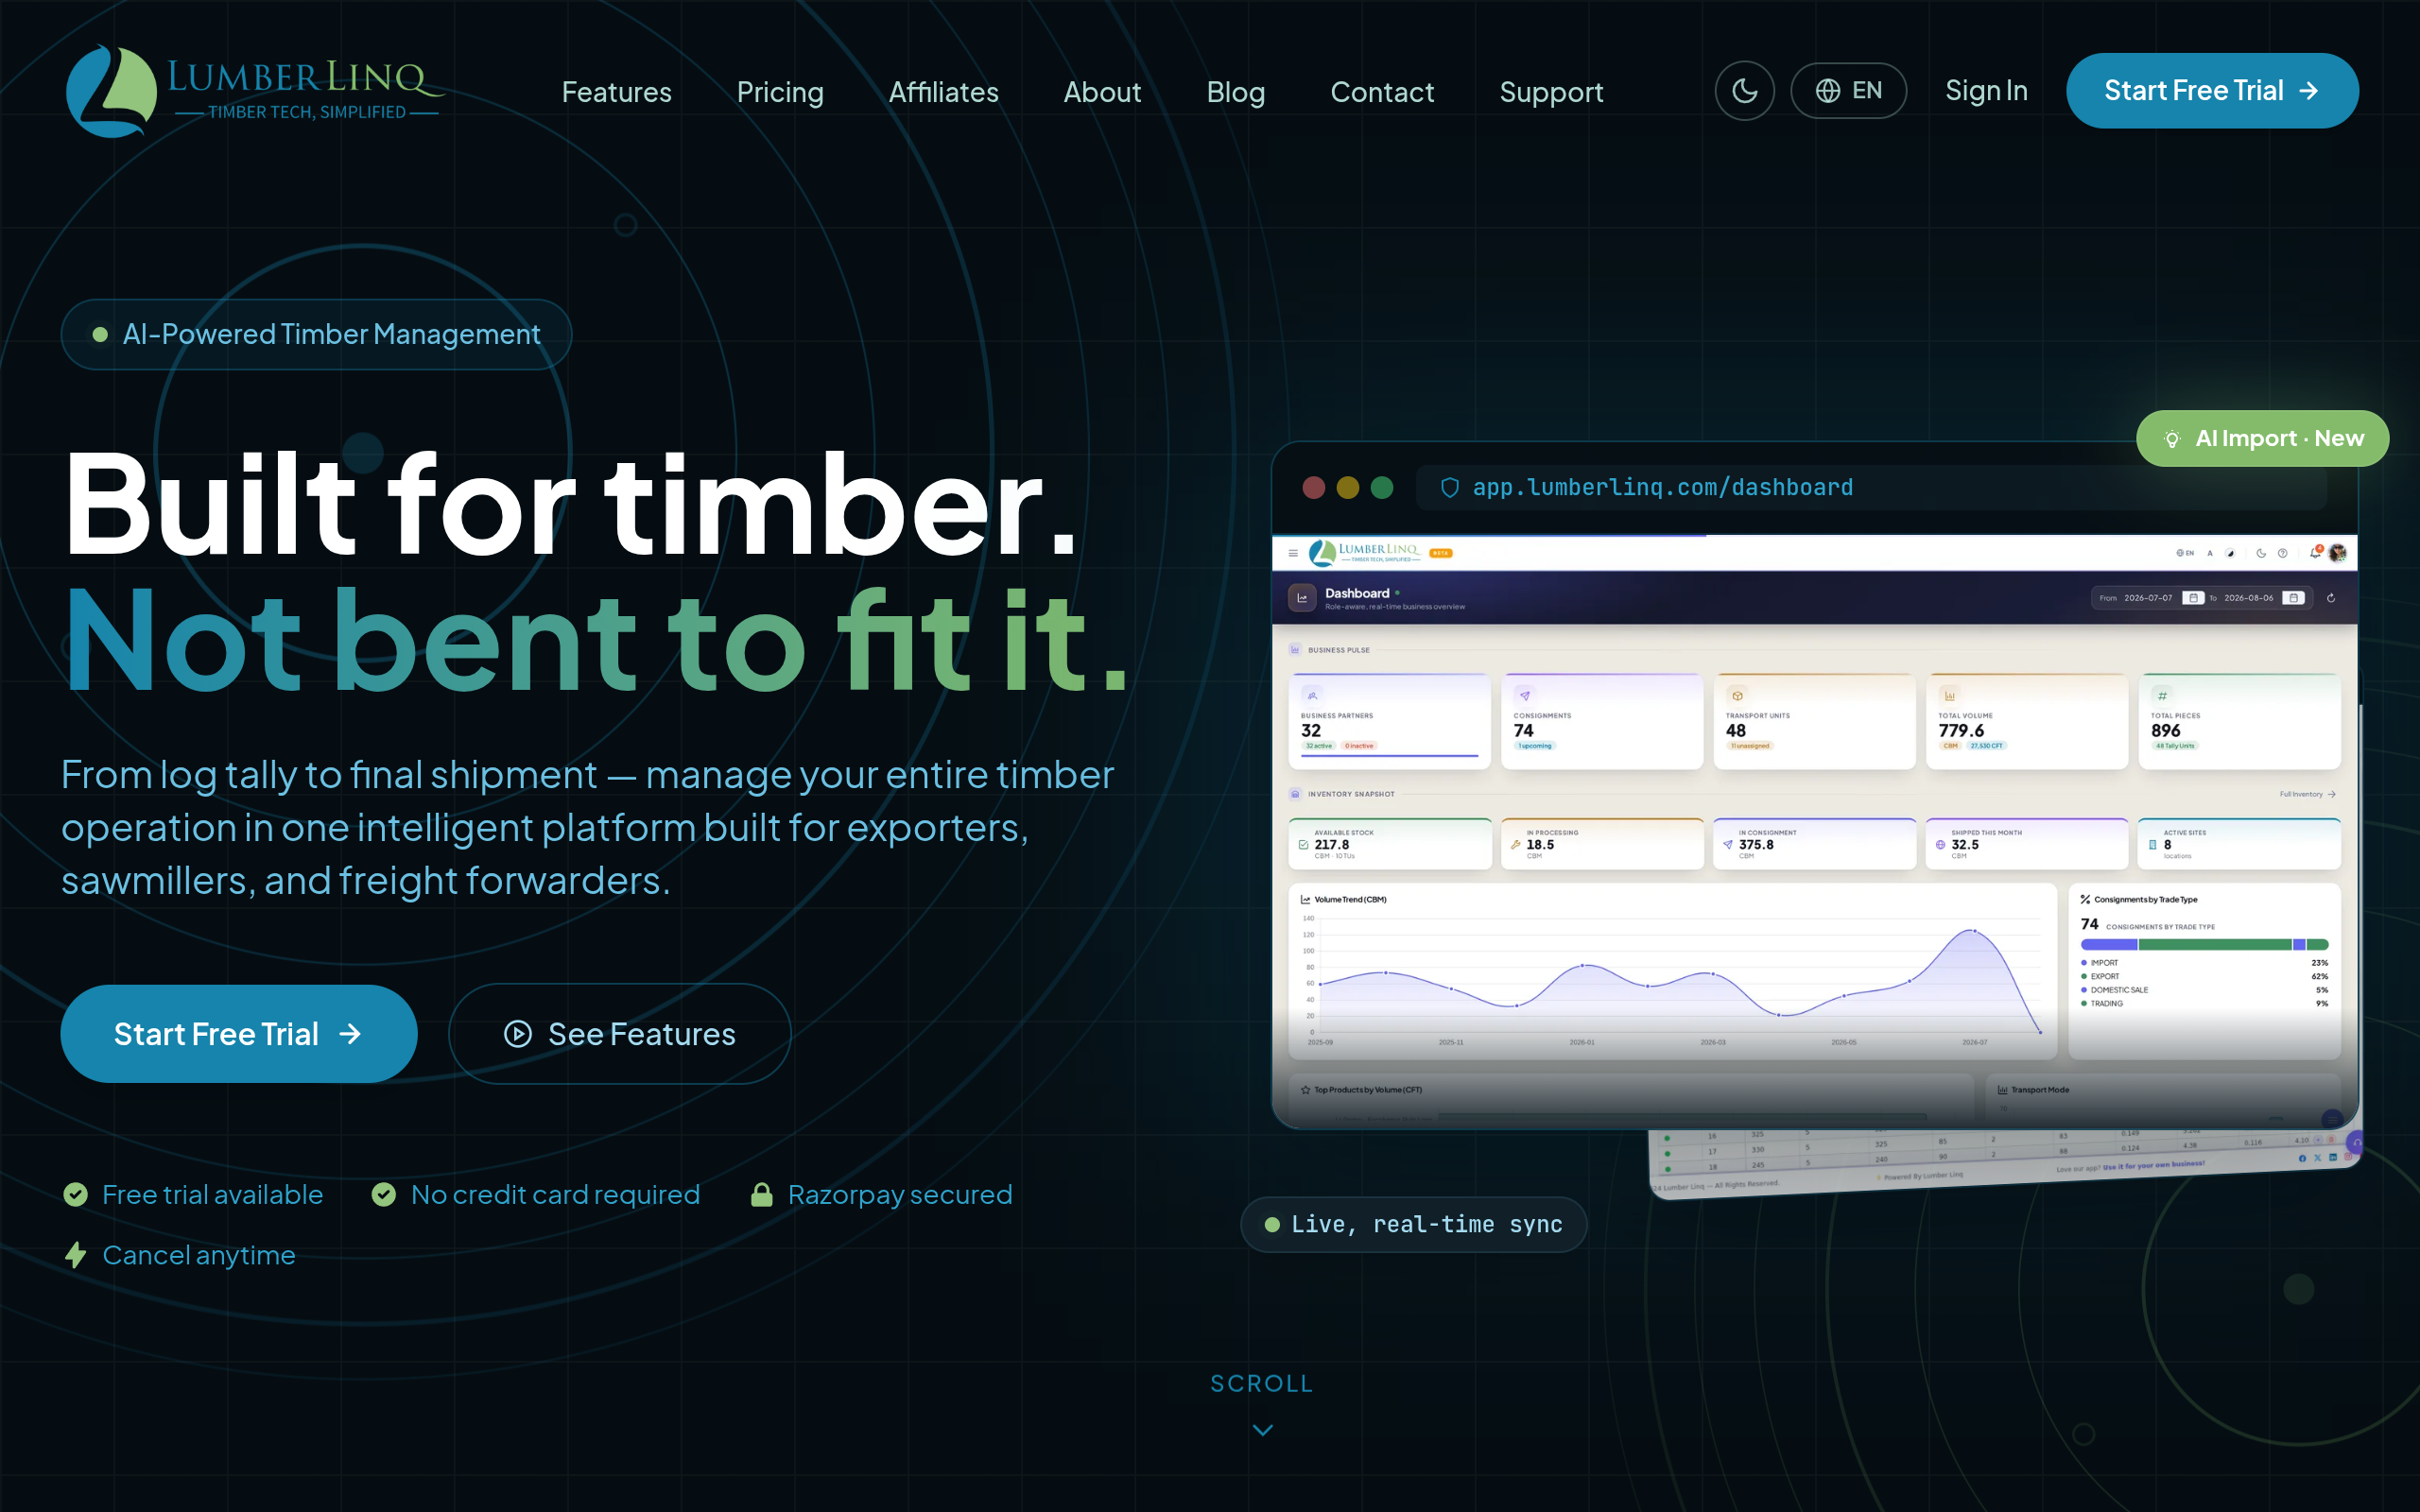Click the LumberLinq logo in the header
2420x1512 pixels.
[x=254, y=91]
